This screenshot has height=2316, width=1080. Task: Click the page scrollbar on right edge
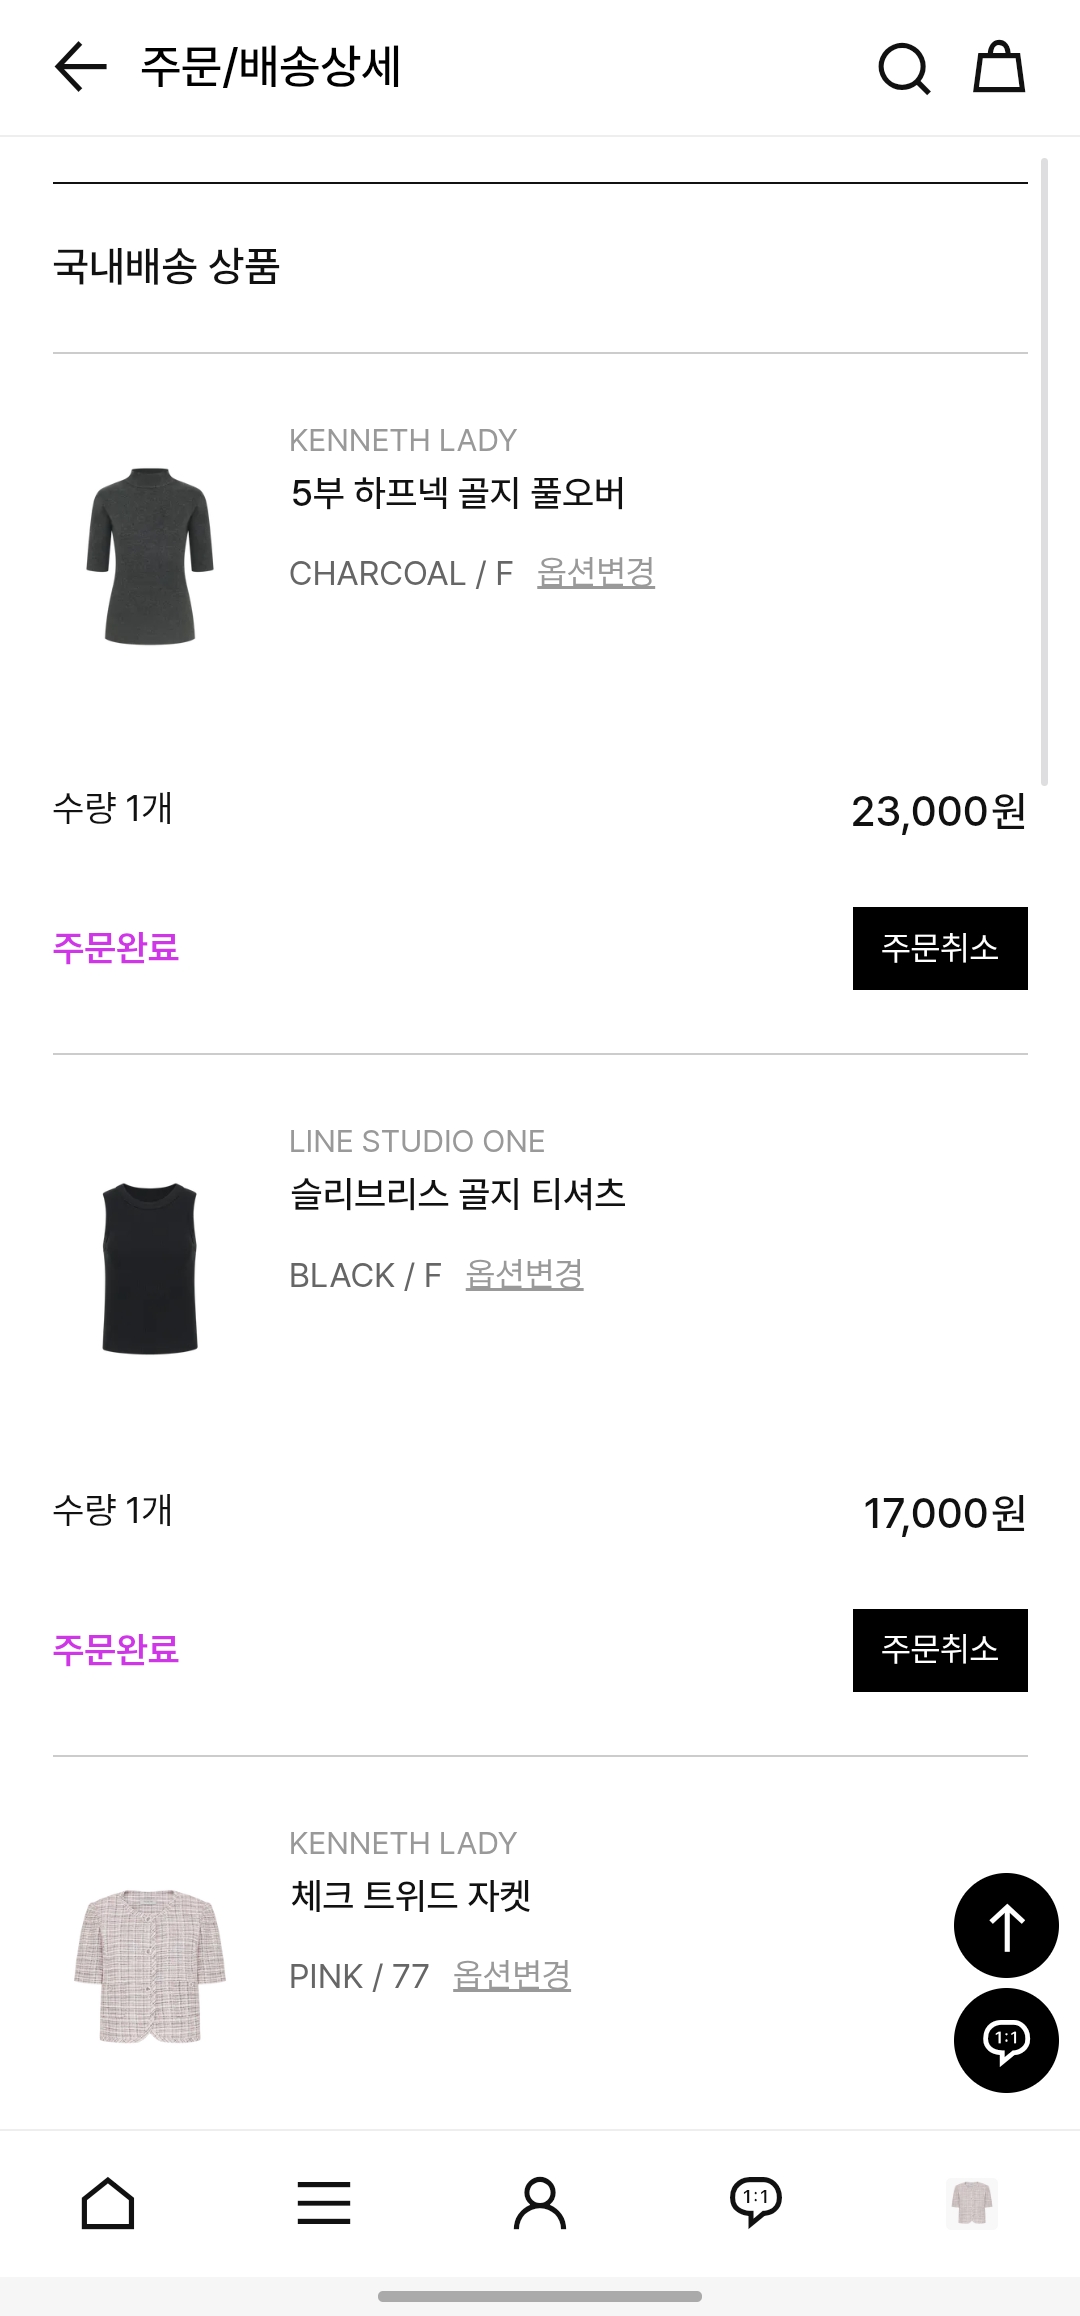point(1044,470)
